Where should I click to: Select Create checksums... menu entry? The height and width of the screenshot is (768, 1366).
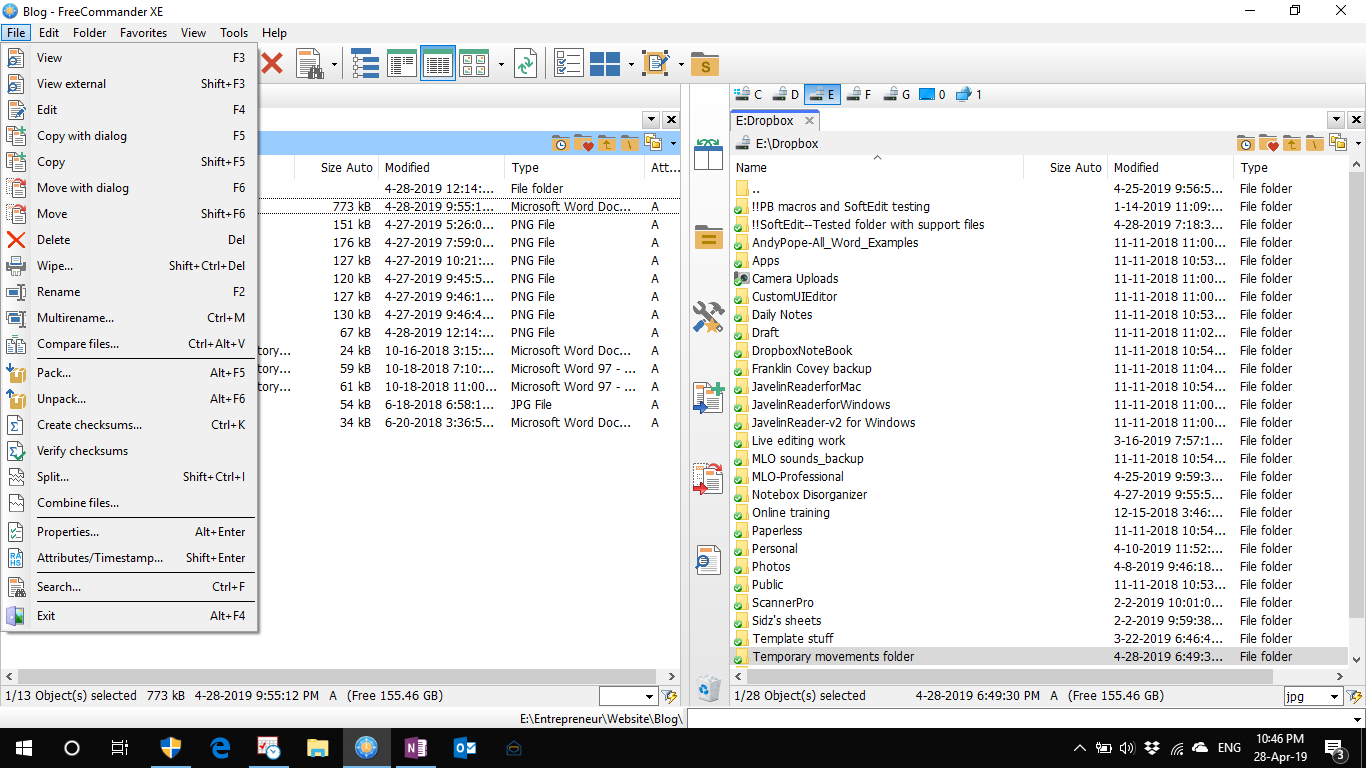click(x=129, y=425)
